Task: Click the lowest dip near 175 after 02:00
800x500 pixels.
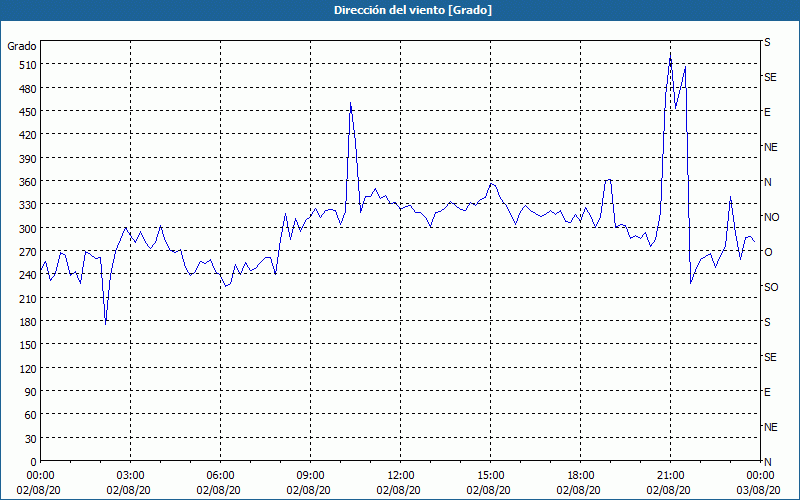Action: (x=106, y=324)
